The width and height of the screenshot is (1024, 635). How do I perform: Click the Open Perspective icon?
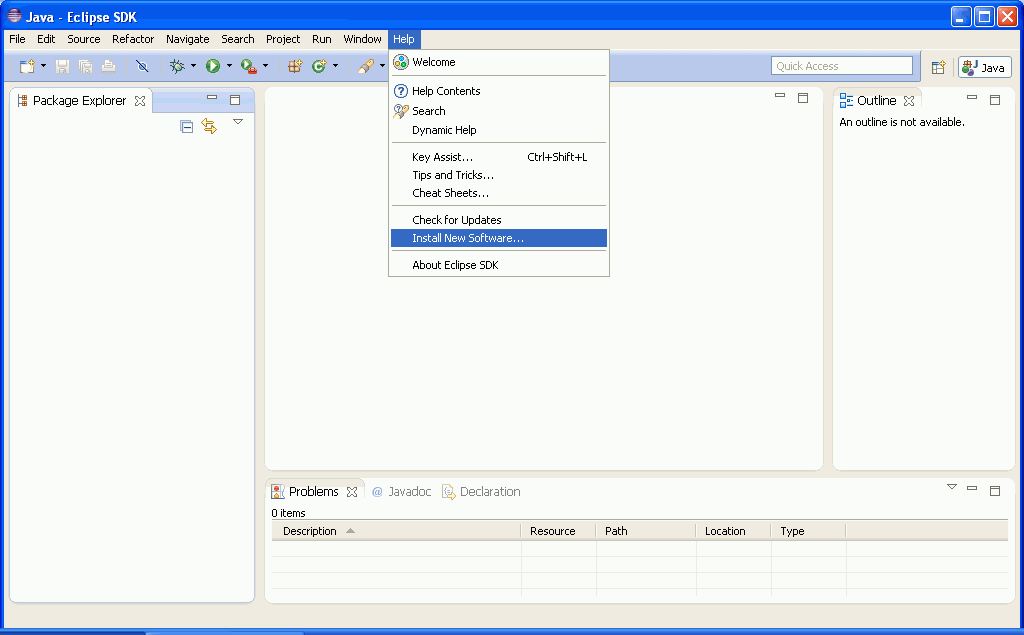938,67
